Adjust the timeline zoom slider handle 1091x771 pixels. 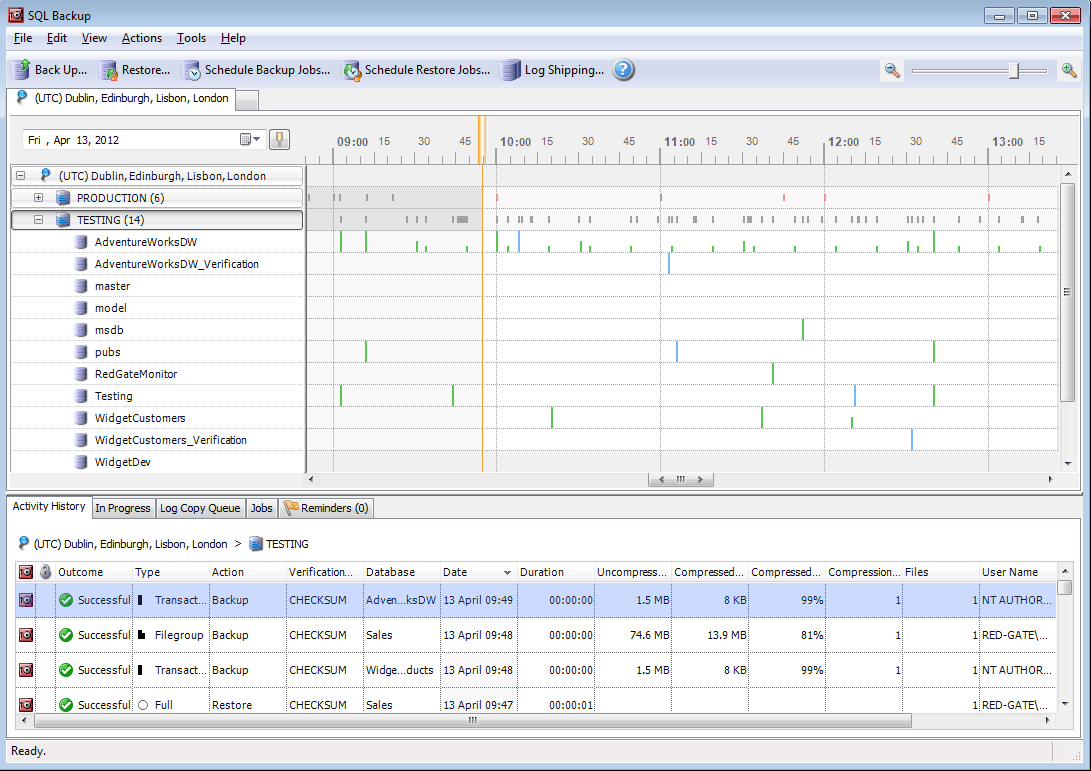(1014, 70)
